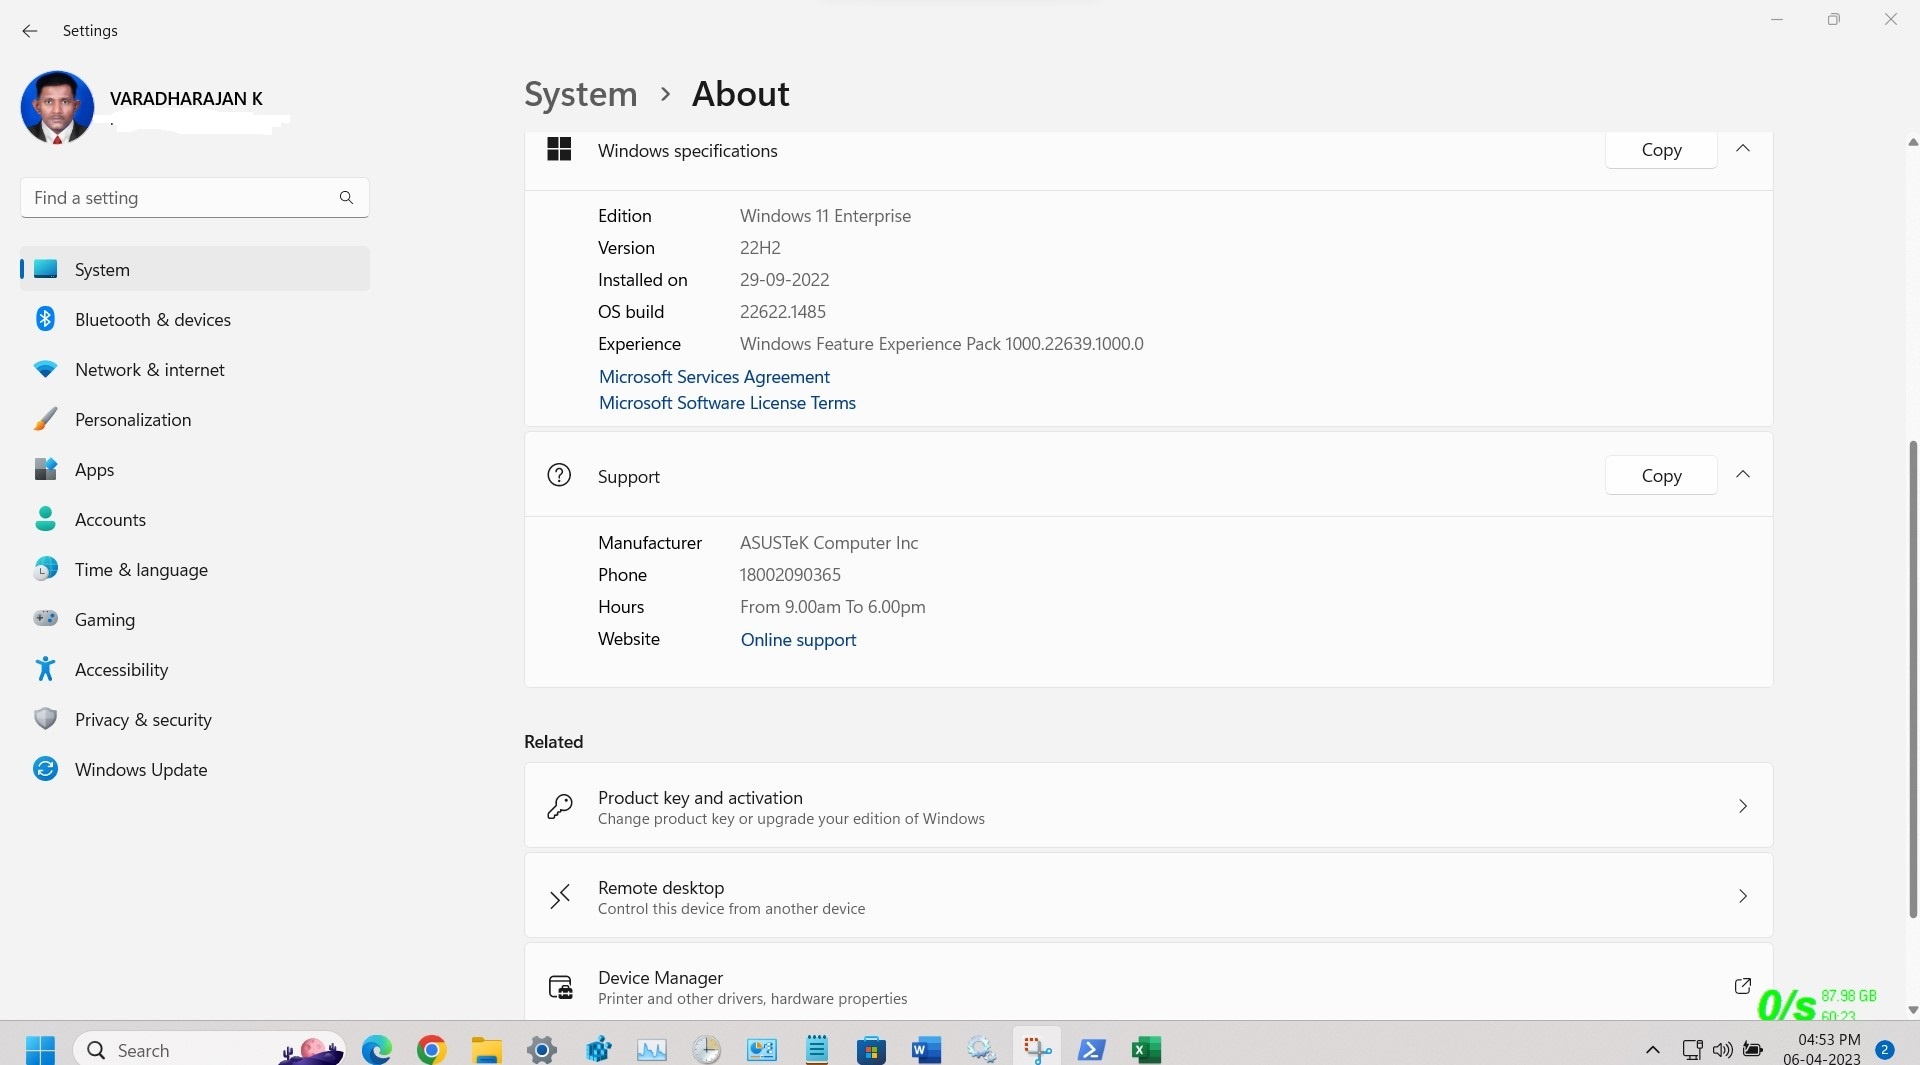Open Accessibility settings
The image size is (1920, 1065).
(x=195, y=669)
